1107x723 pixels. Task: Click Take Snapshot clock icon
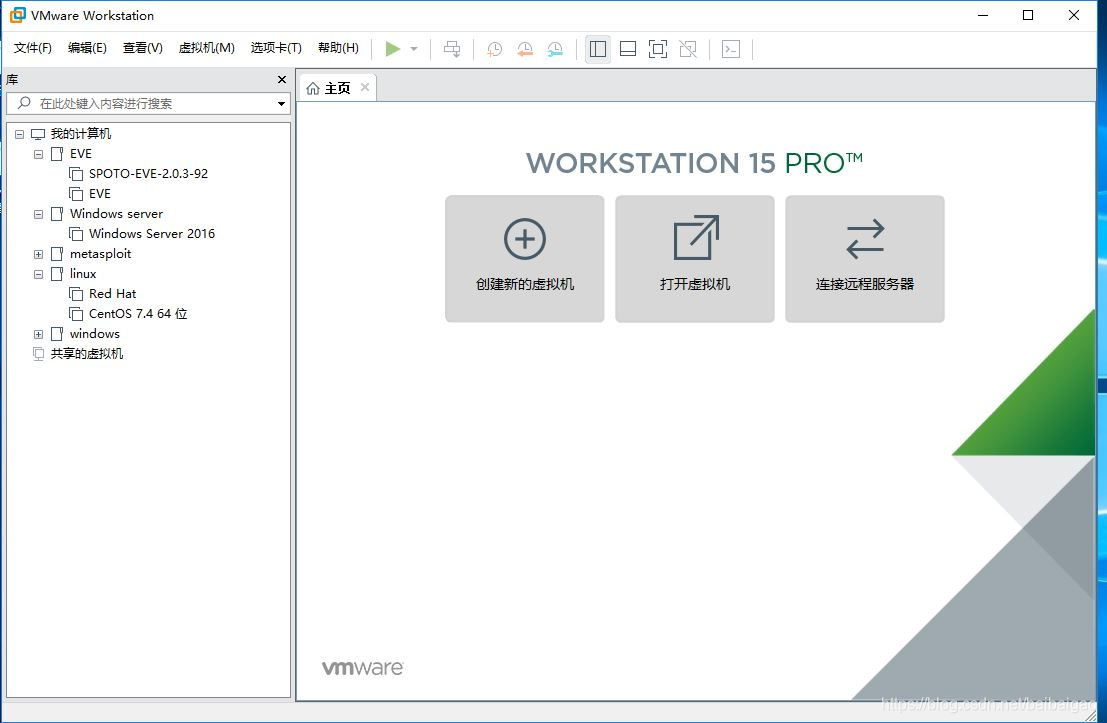pos(495,49)
